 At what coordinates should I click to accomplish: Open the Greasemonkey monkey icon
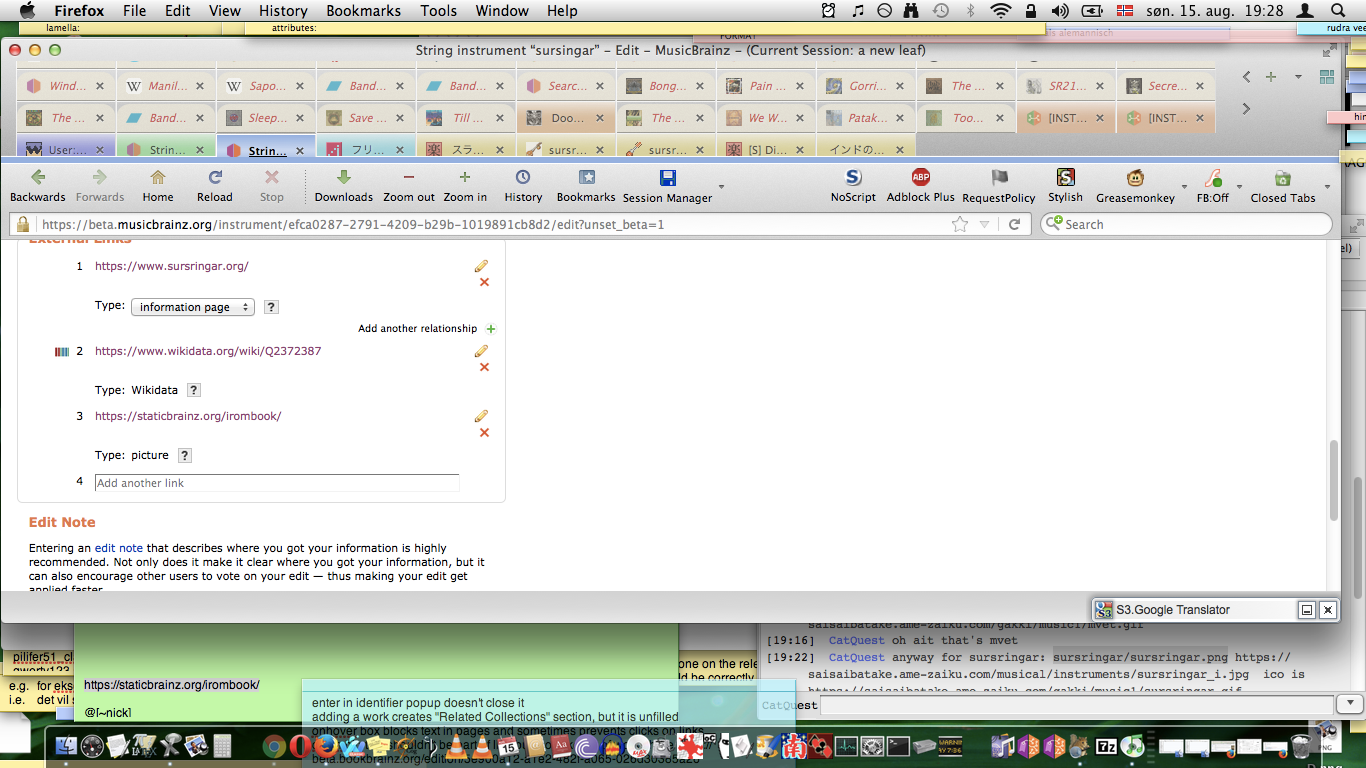click(x=1135, y=179)
